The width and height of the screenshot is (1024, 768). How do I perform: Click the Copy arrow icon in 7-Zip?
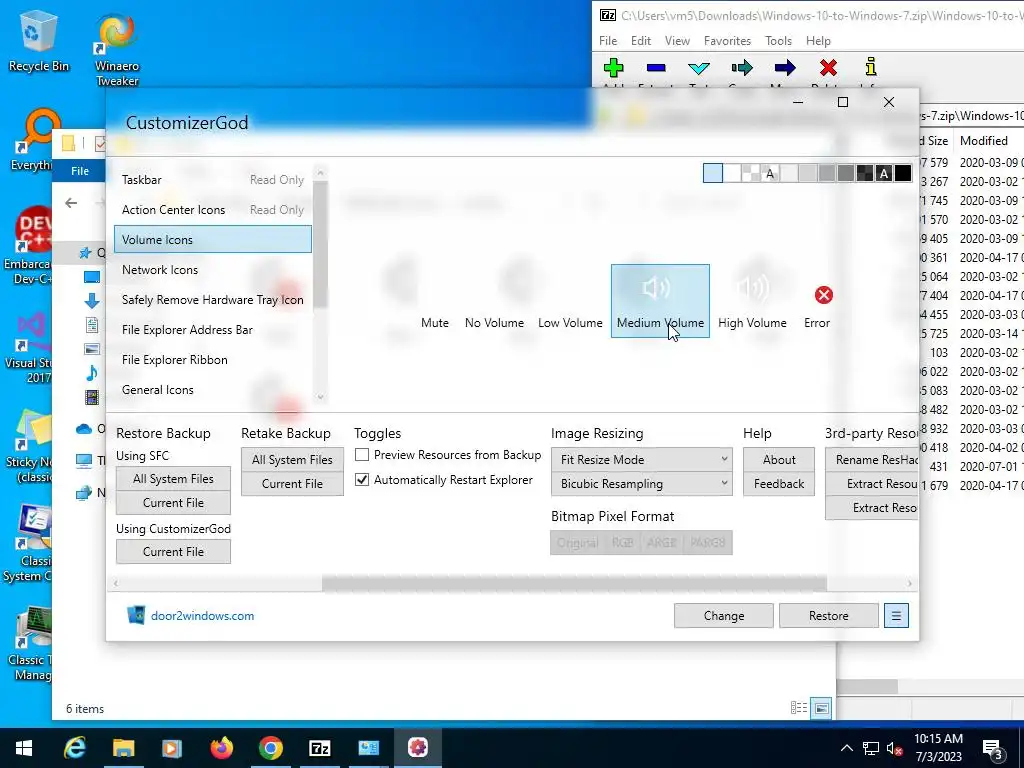(x=742, y=67)
